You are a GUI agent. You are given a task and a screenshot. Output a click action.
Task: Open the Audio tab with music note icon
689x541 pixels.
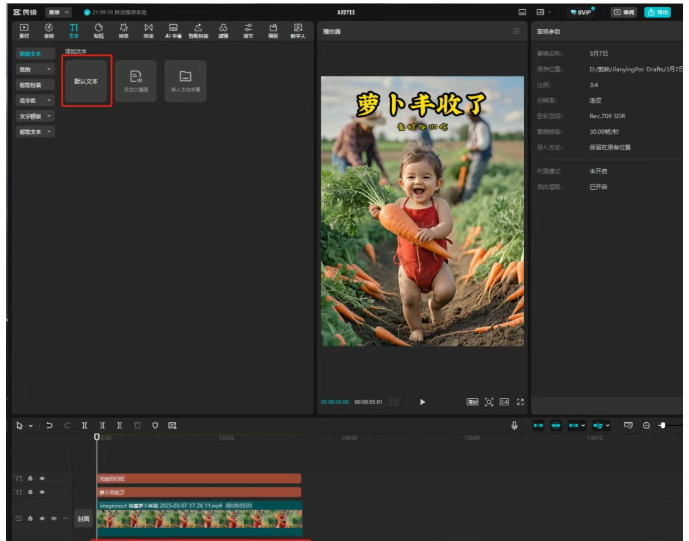[49, 31]
